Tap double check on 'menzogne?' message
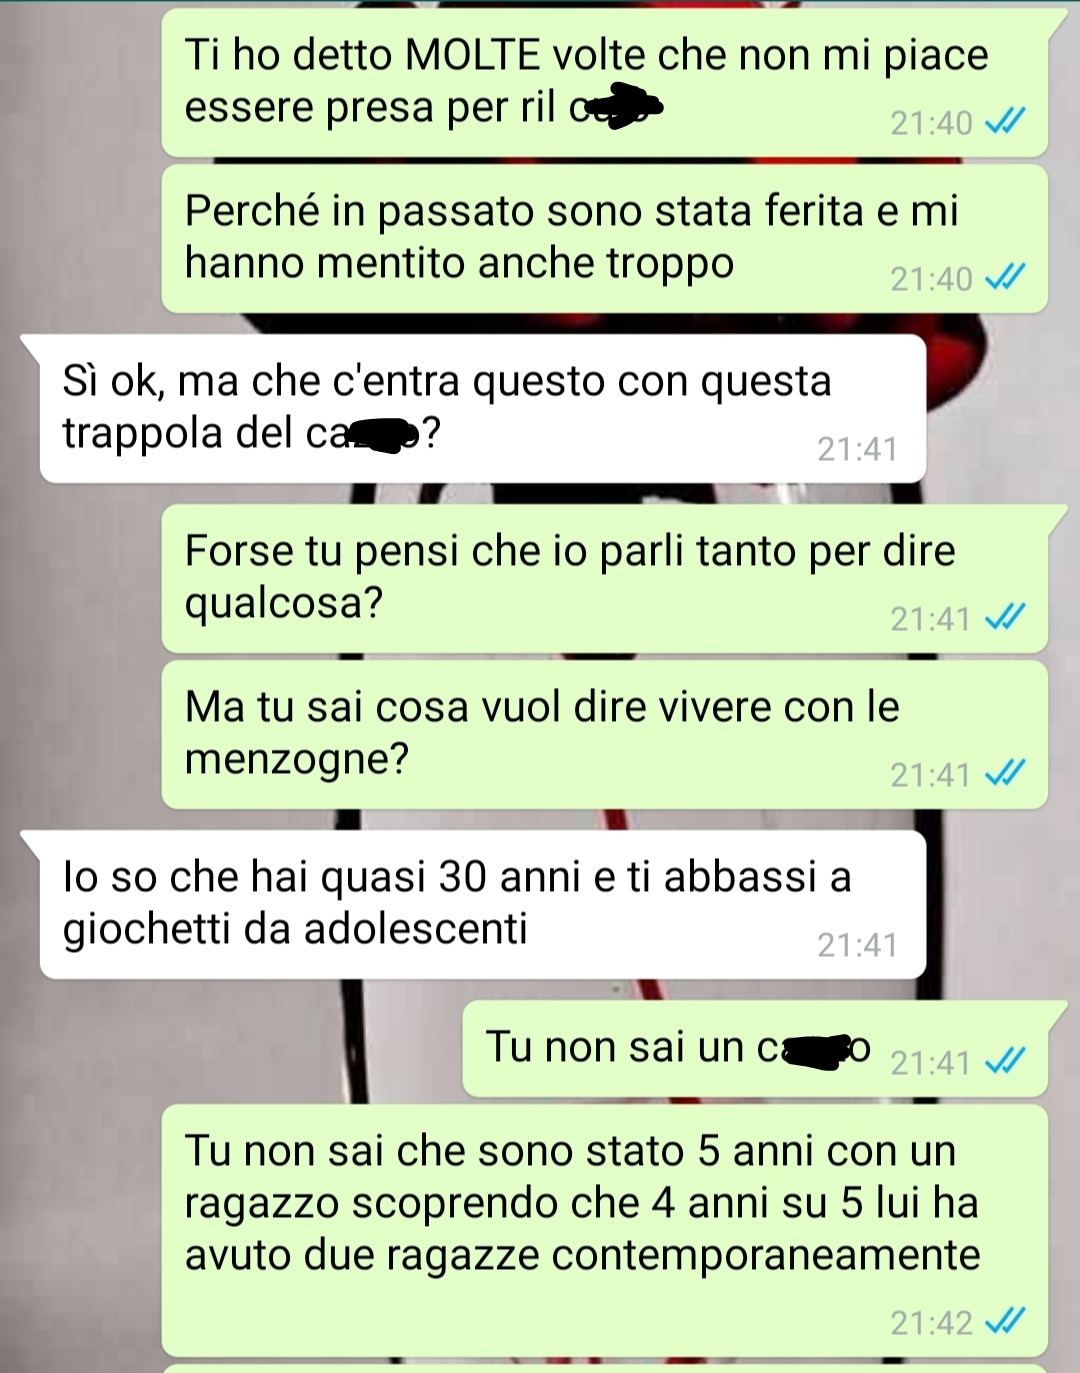Screen dimensions: 1080x1373 tap(1005, 774)
